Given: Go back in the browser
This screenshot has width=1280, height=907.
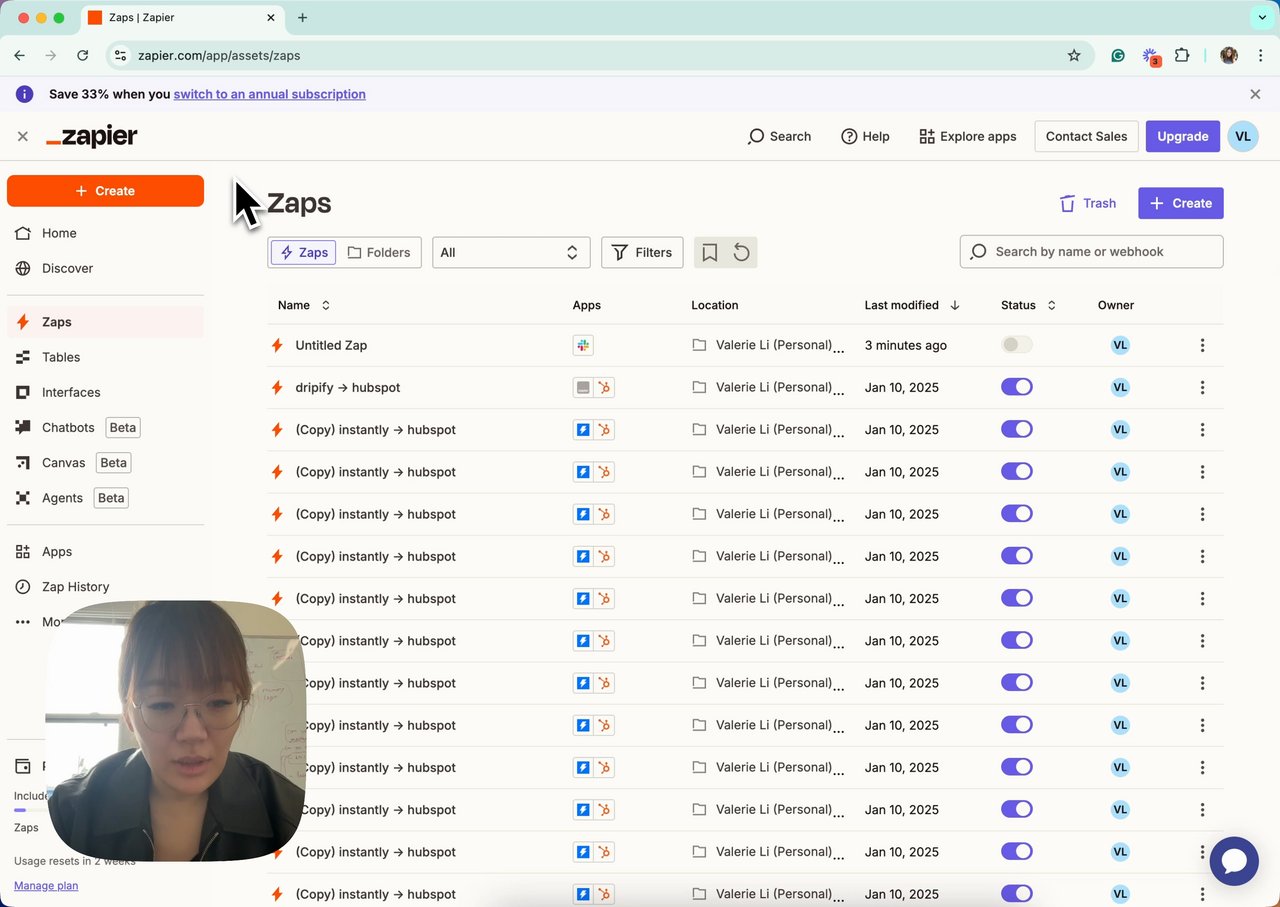Looking at the screenshot, I should (x=20, y=55).
